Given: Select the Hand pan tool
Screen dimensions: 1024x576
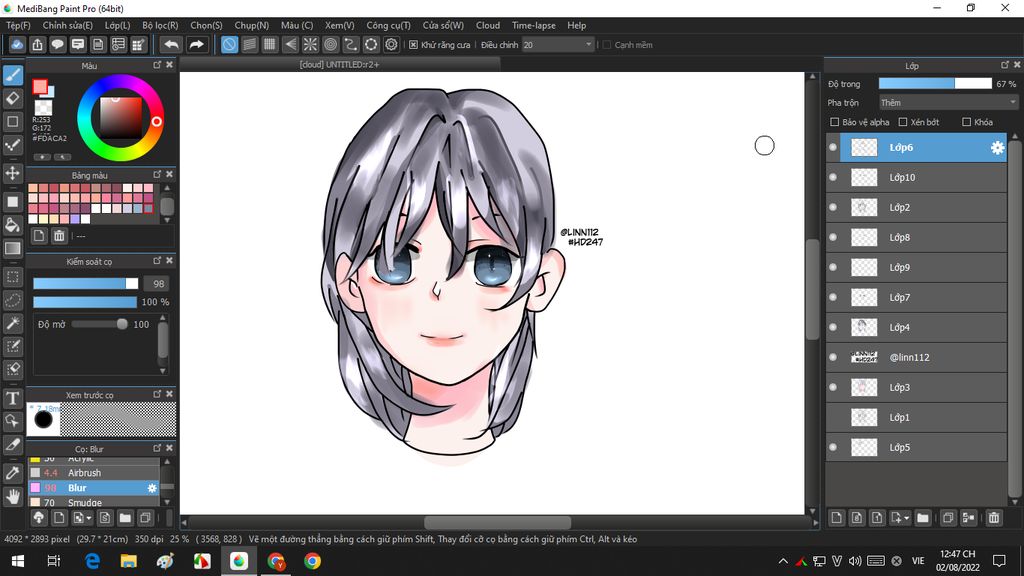Looking at the screenshot, I should coord(12,497).
